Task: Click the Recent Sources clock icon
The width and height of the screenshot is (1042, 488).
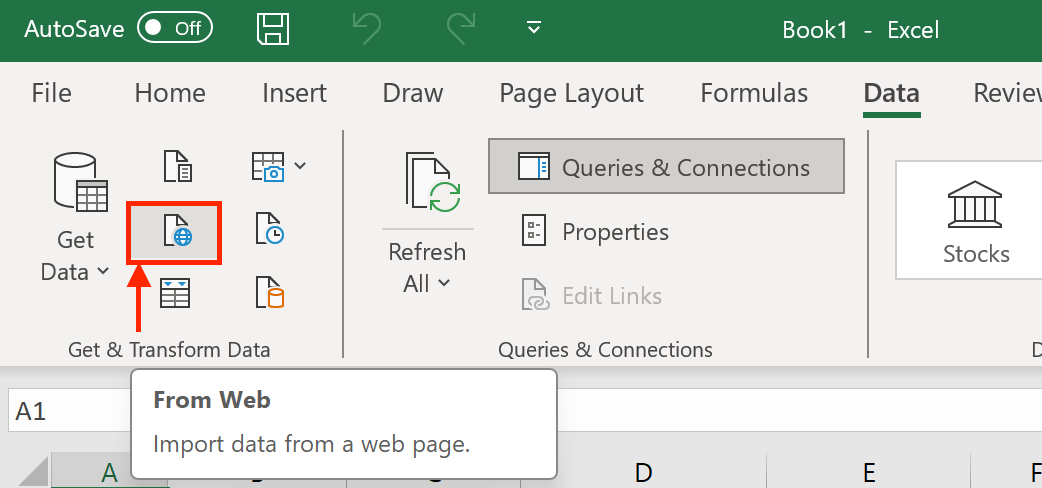Action: click(x=270, y=228)
